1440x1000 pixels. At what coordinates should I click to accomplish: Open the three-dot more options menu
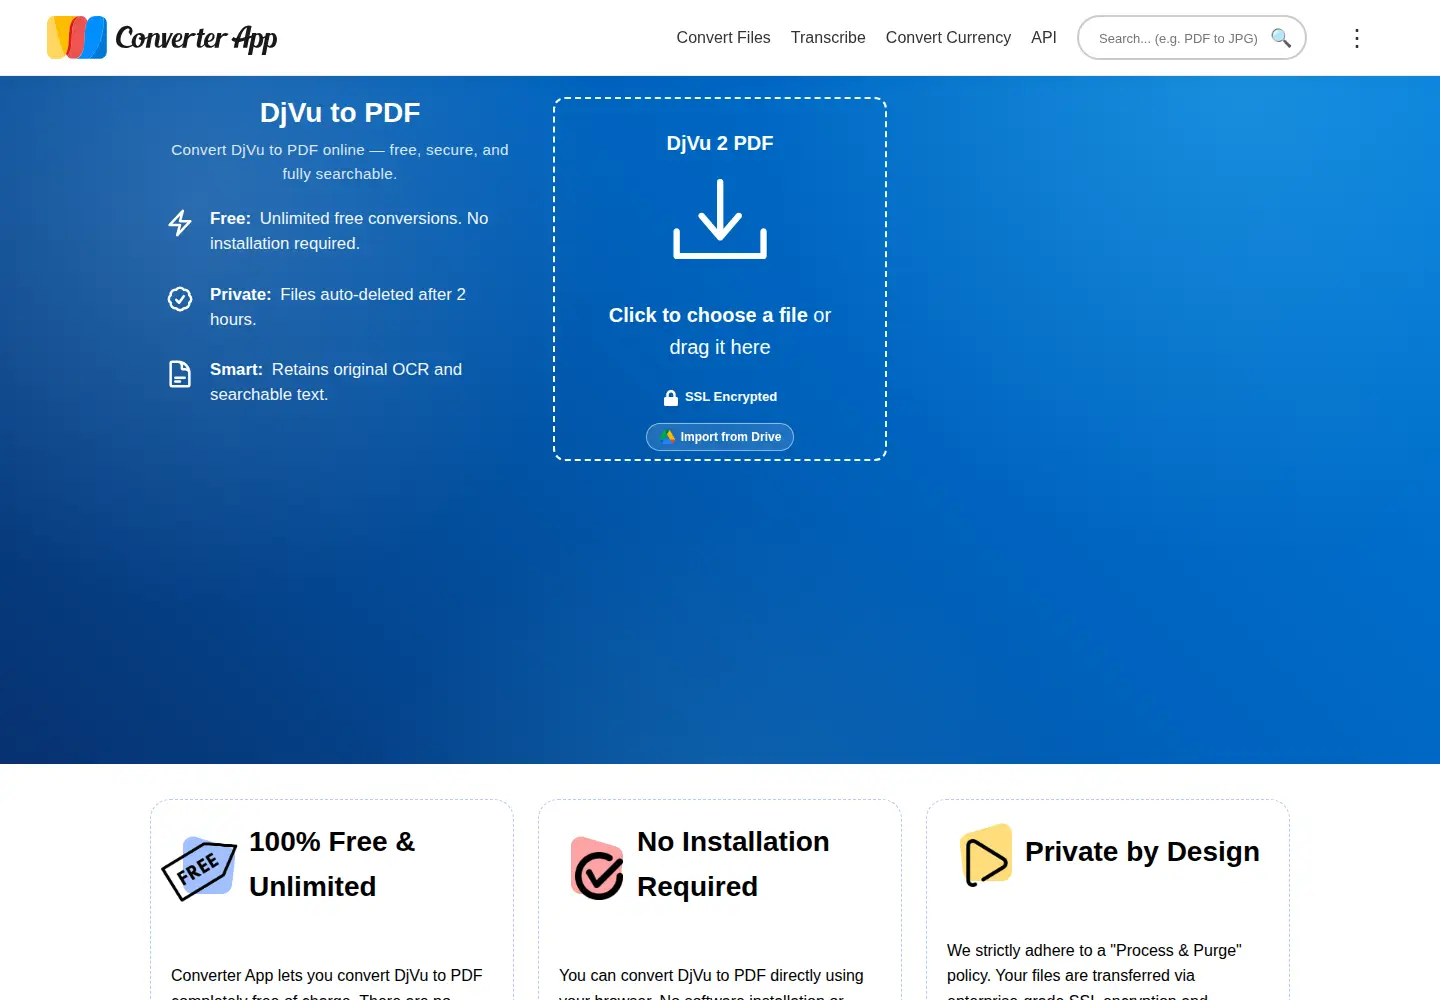(x=1357, y=38)
